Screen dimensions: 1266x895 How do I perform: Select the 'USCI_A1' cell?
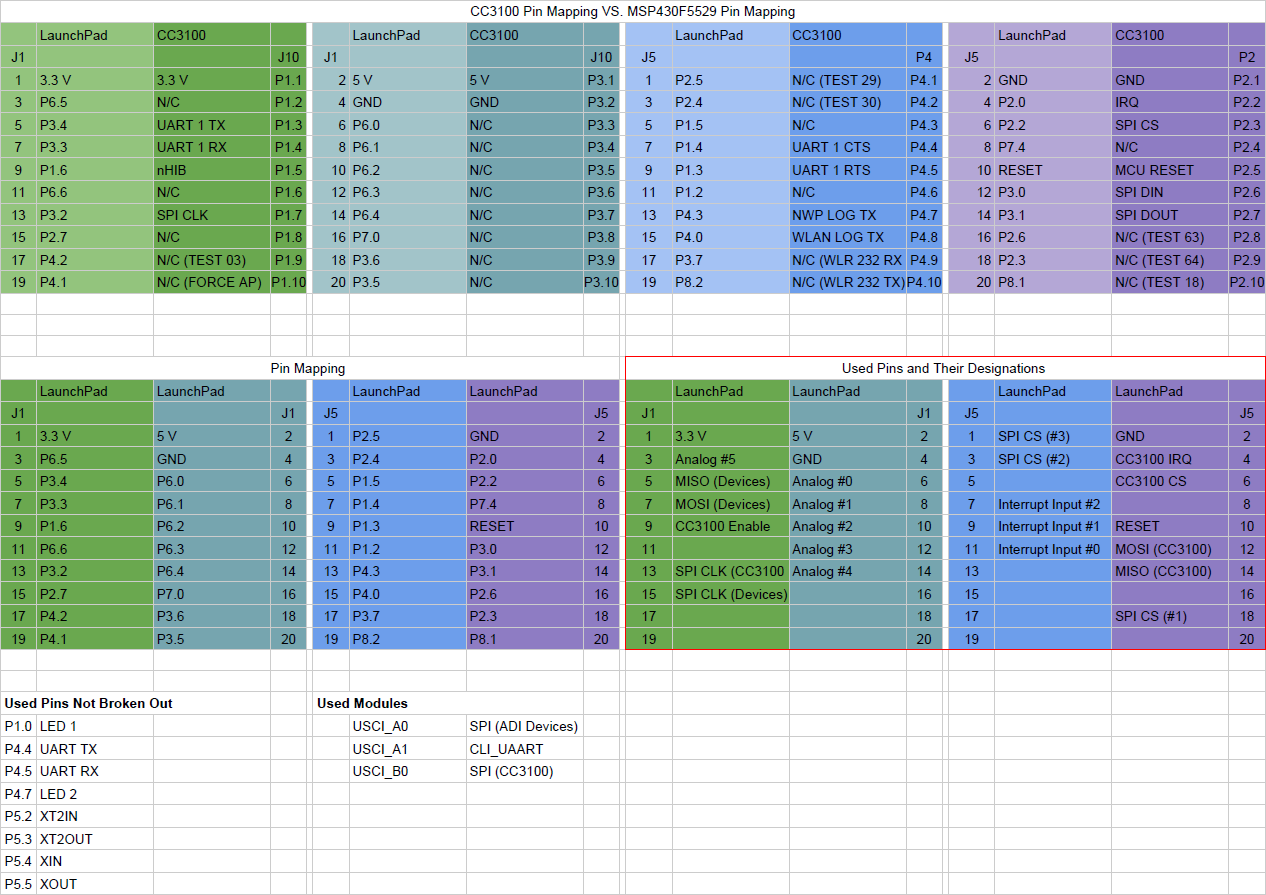click(x=408, y=749)
